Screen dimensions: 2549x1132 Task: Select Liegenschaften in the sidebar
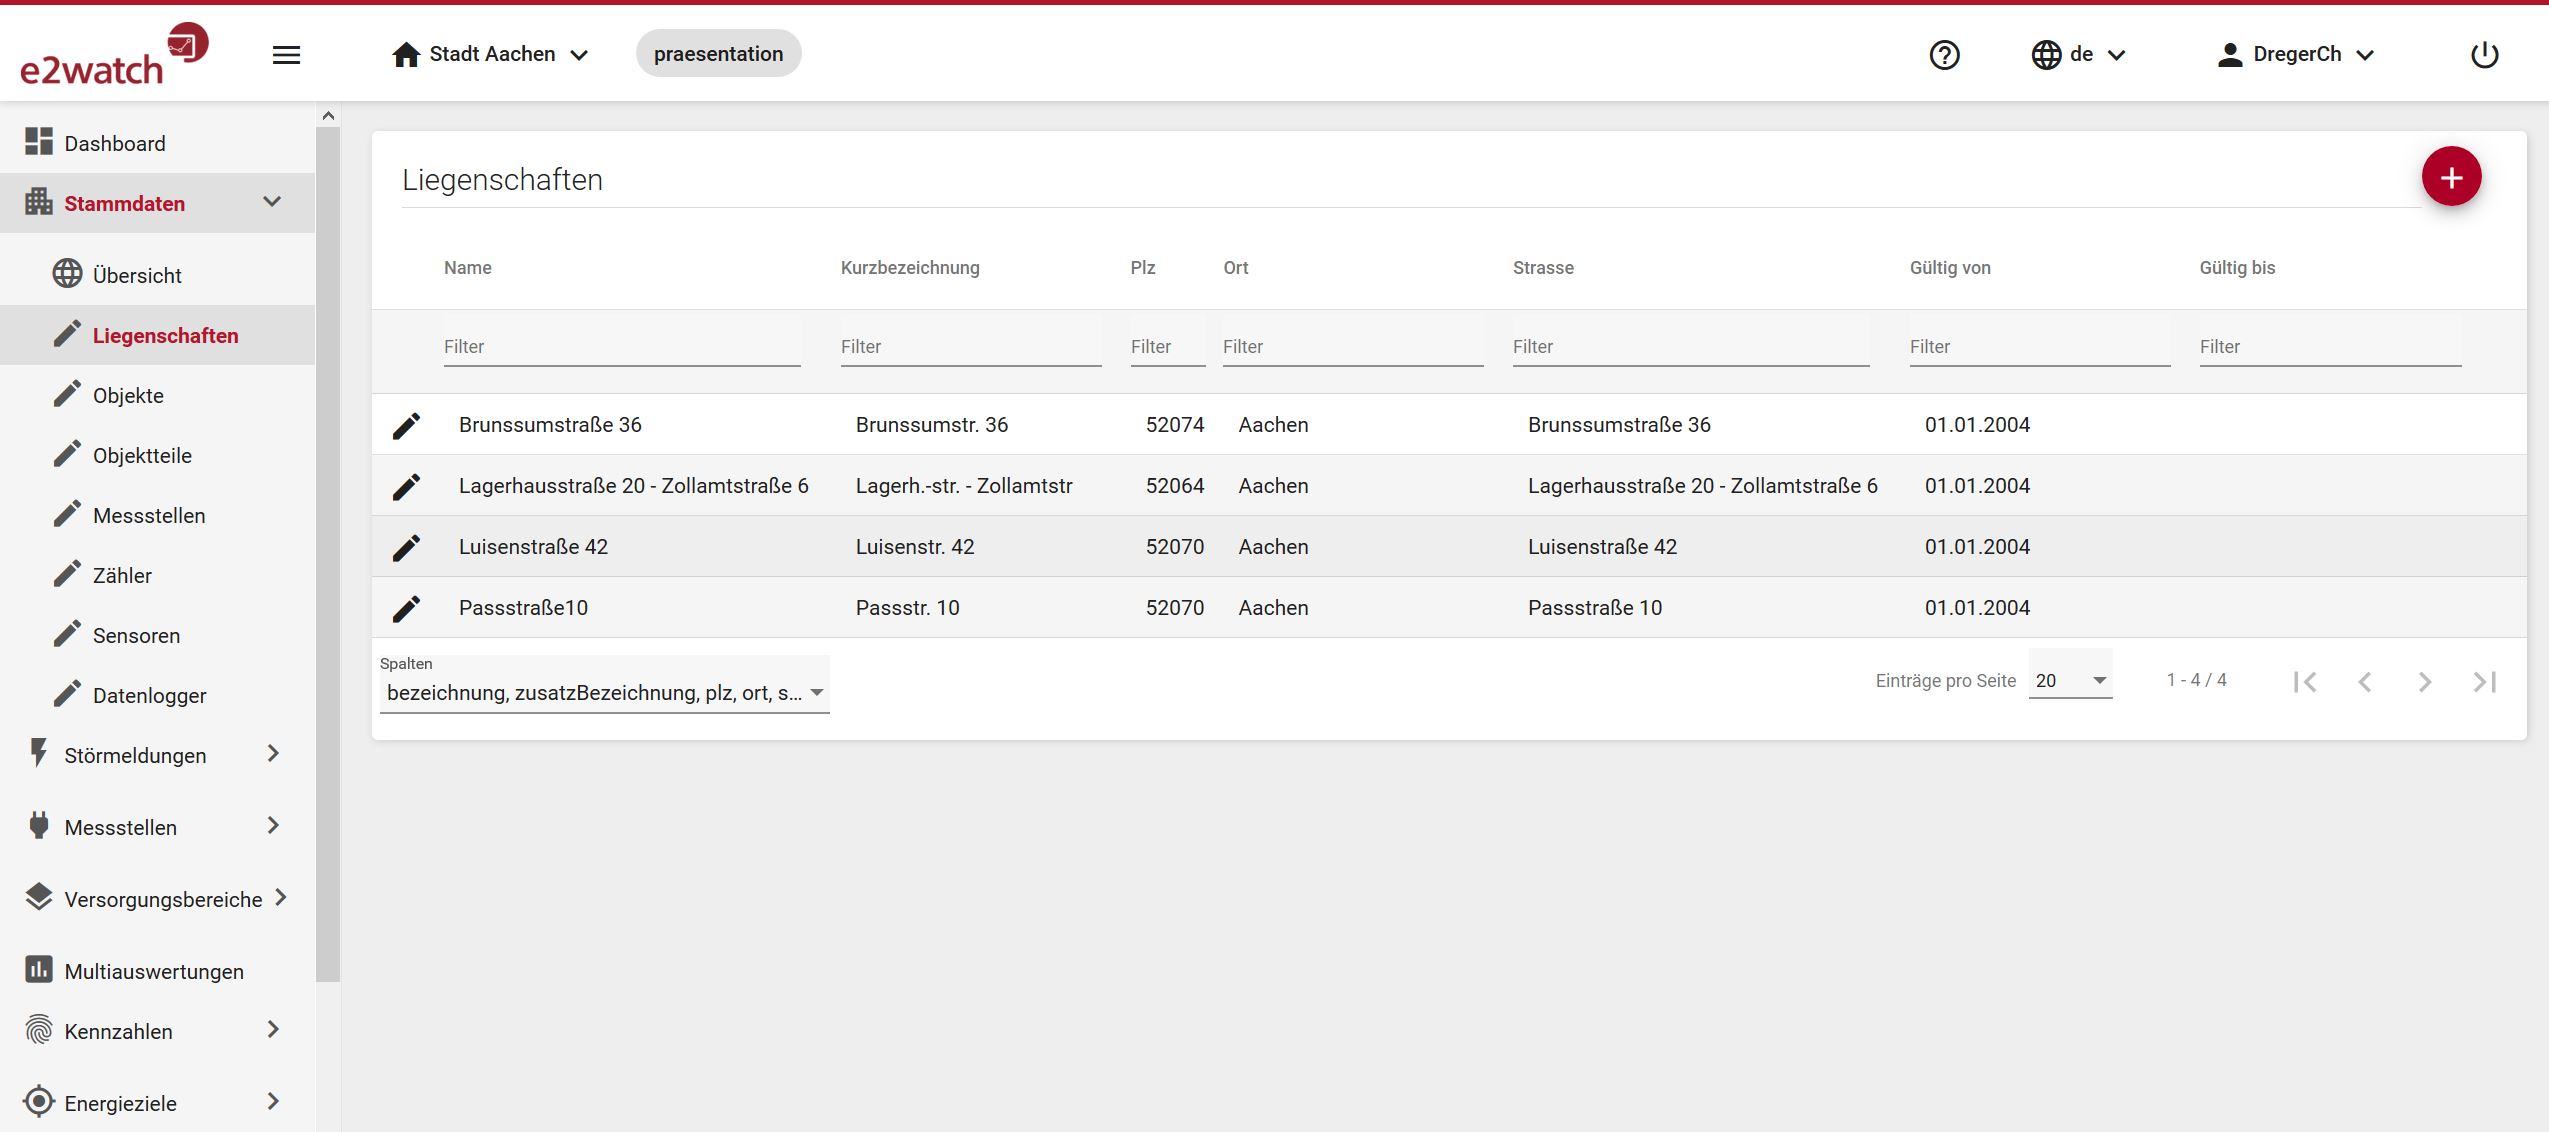point(166,335)
